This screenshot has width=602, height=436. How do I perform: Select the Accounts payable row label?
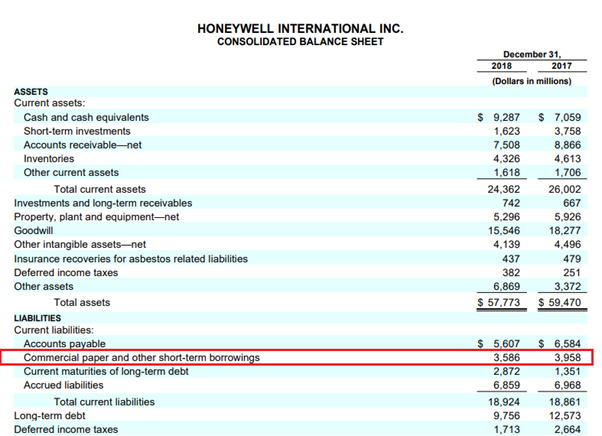[x=64, y=343]
